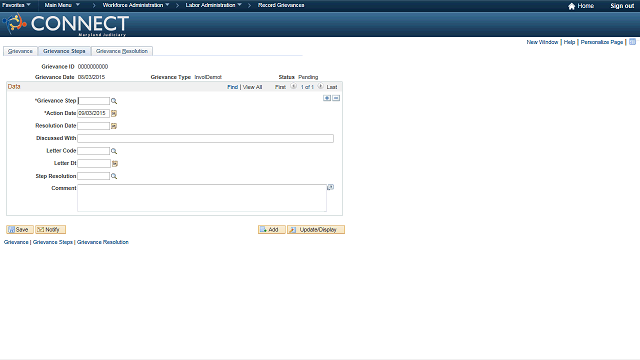Click the bottom Grievance page link

tap(16, 242)
